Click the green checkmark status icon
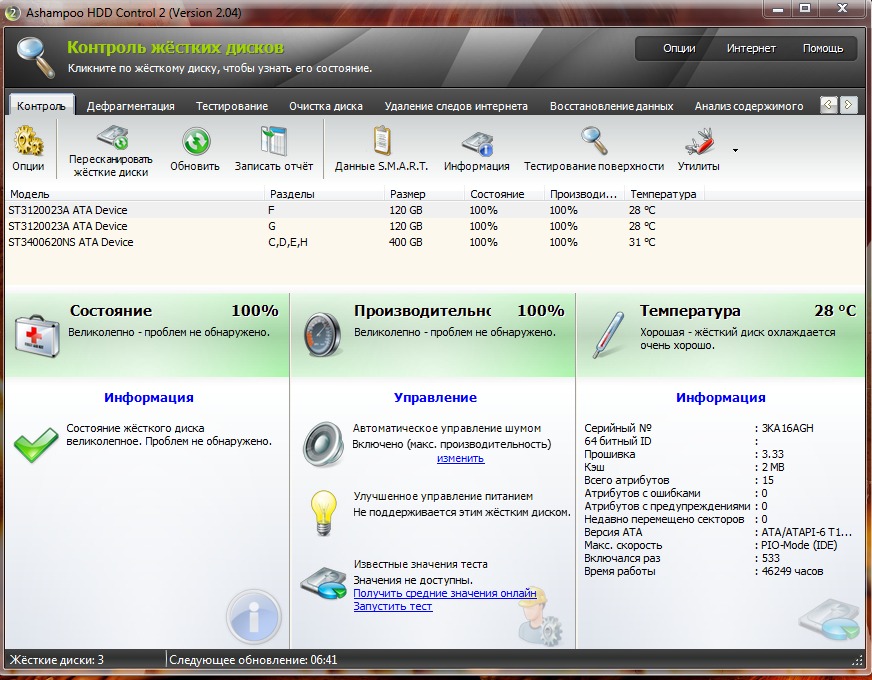The width and height of the screenshot is (872, 680). tap(36, 444)
